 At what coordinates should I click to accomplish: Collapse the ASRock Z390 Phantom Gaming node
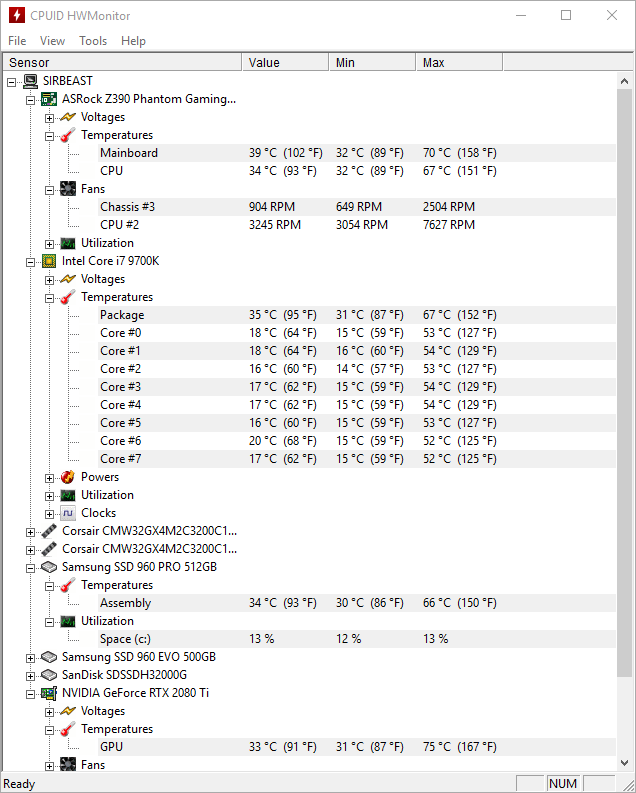coord(31,100)
